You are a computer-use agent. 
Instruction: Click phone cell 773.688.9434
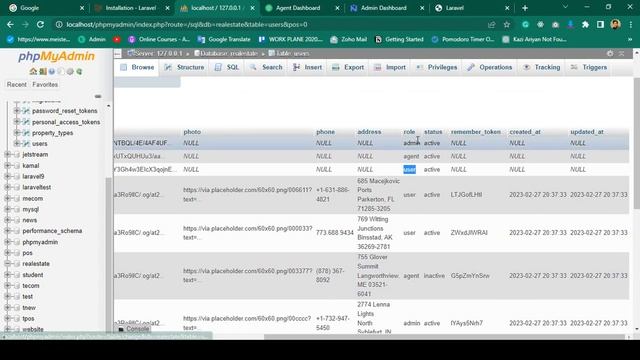335,233
